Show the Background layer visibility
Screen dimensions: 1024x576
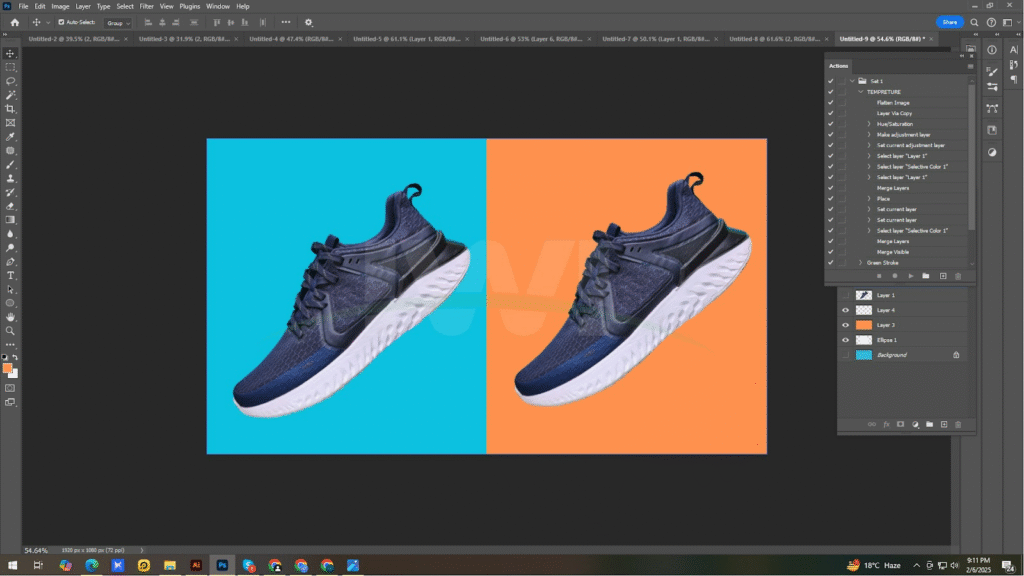(x=846, y=355)
